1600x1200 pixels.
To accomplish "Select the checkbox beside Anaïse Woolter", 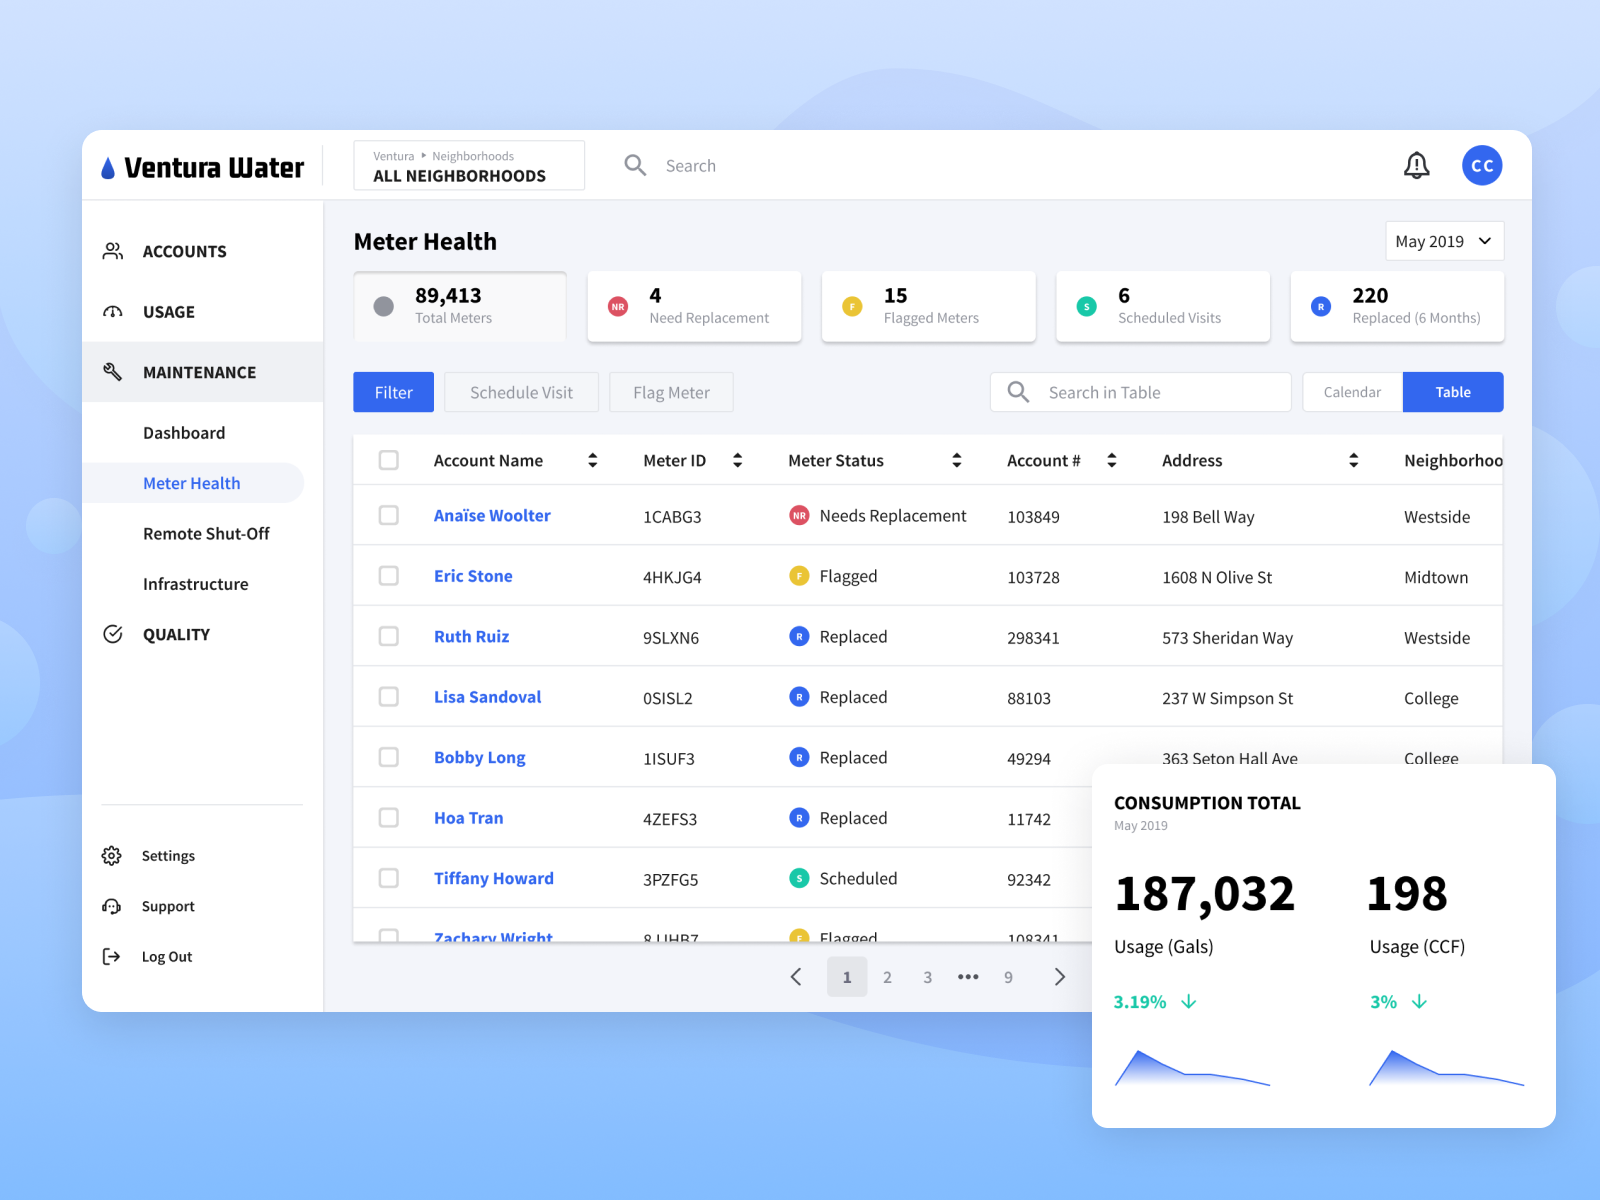I will coord(389,515).
